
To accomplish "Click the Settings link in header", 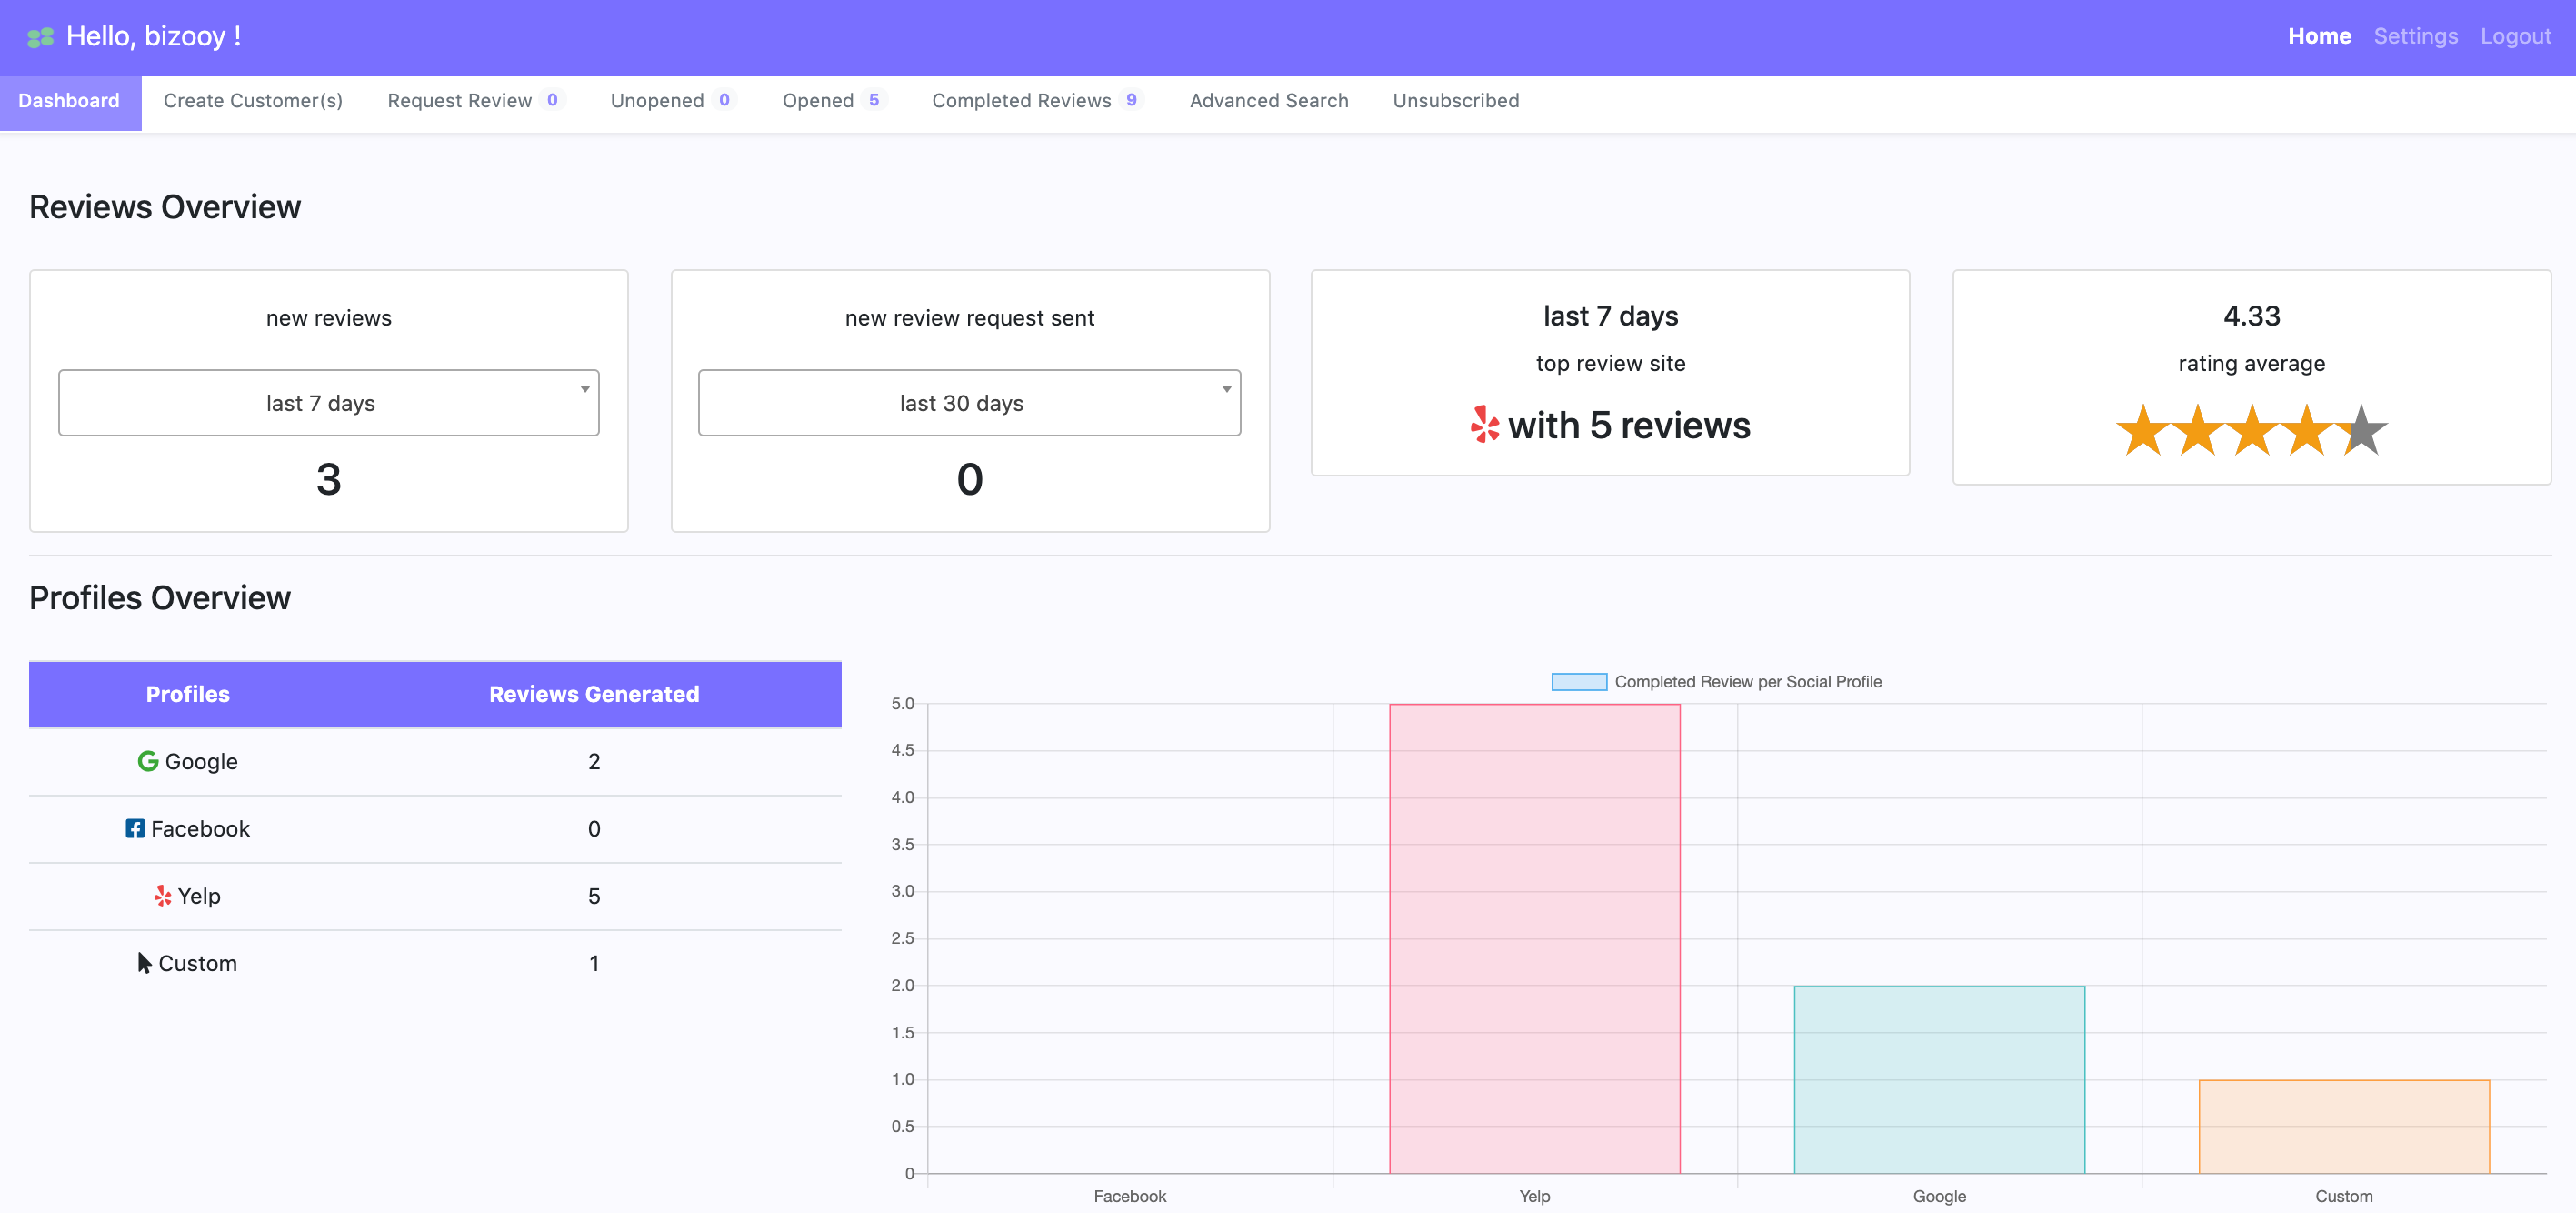I will pos(2415,36).
